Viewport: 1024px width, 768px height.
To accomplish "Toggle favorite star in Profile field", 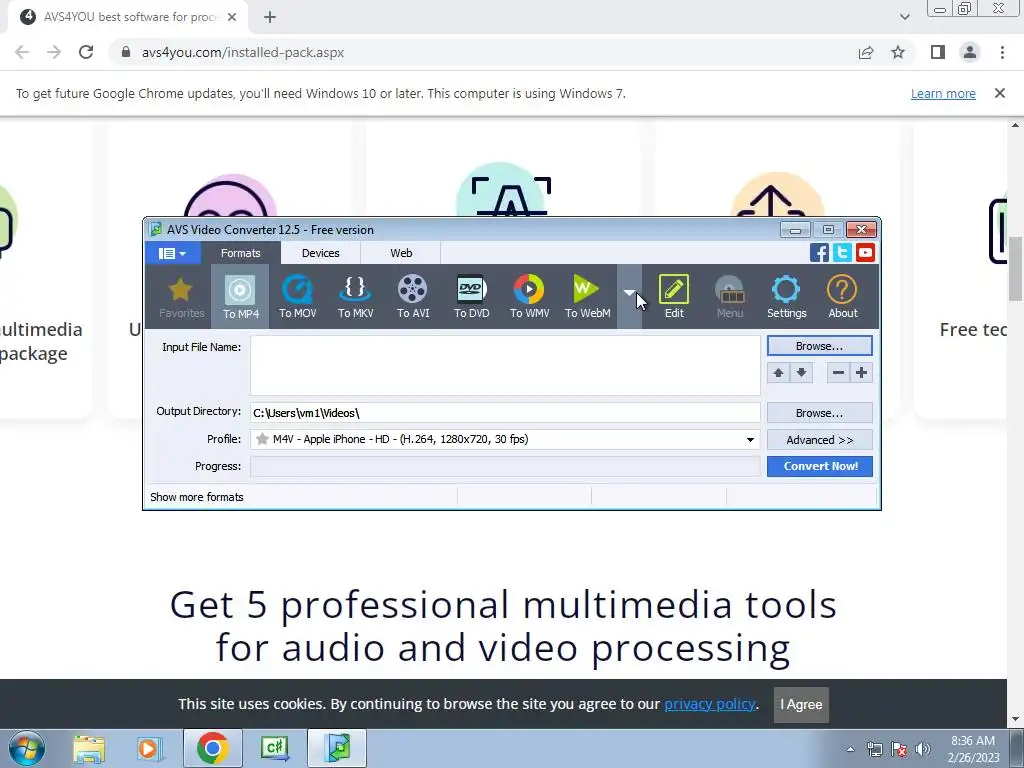I will tap(262, 439).
